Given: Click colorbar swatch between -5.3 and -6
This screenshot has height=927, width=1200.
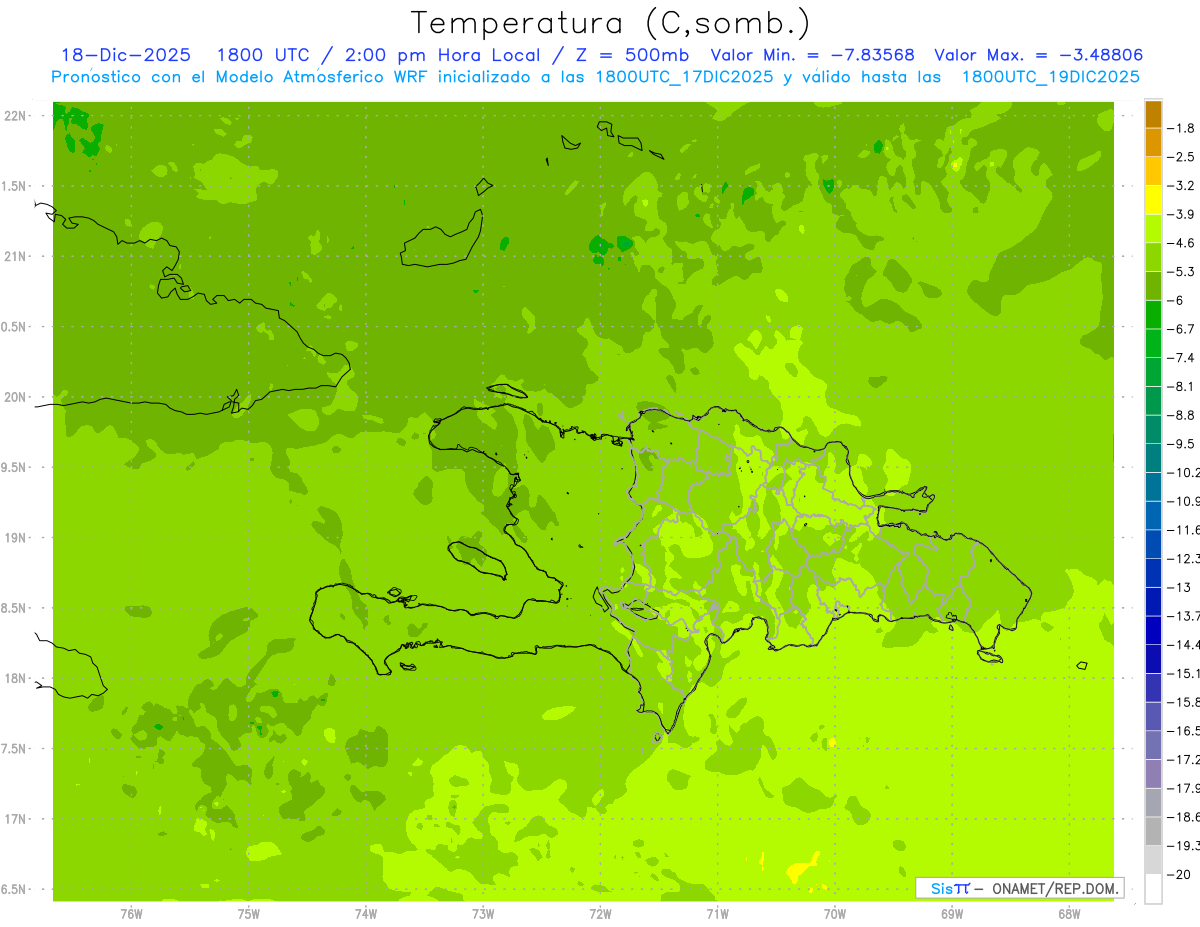Looking at the screenshot, I should (x=1153, y=286).
